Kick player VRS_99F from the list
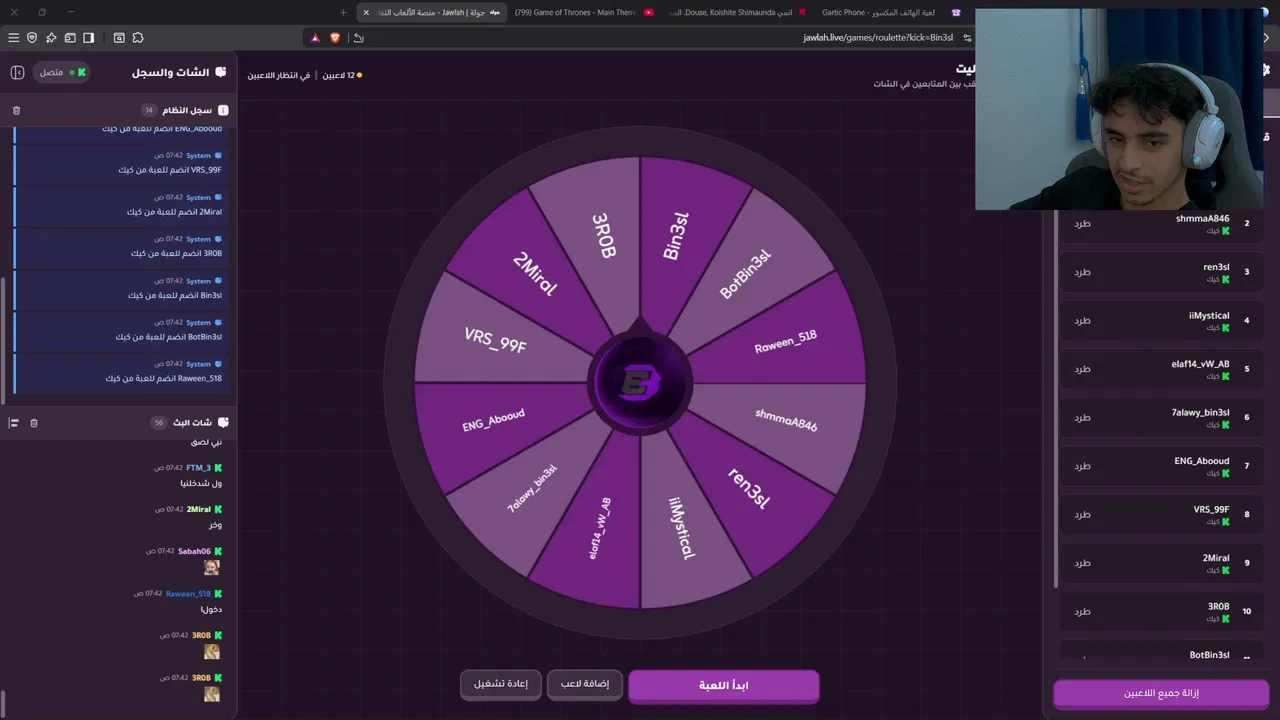The height and width of the screenshot is (720, 1280). [1082, 514]
